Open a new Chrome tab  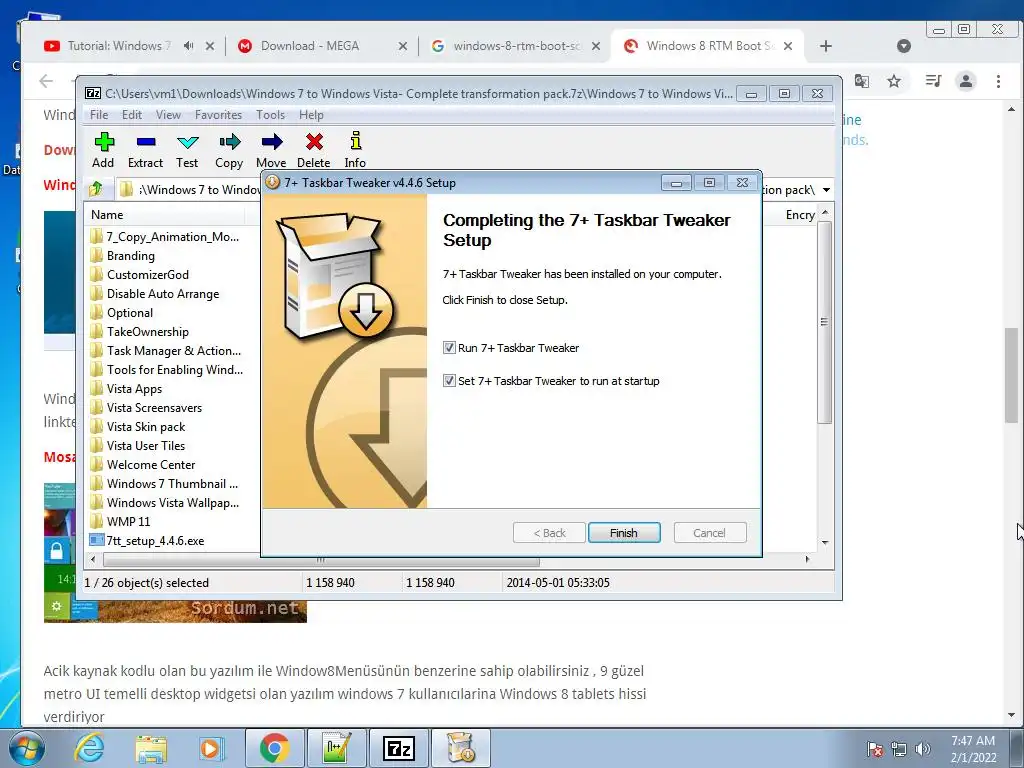825,46
